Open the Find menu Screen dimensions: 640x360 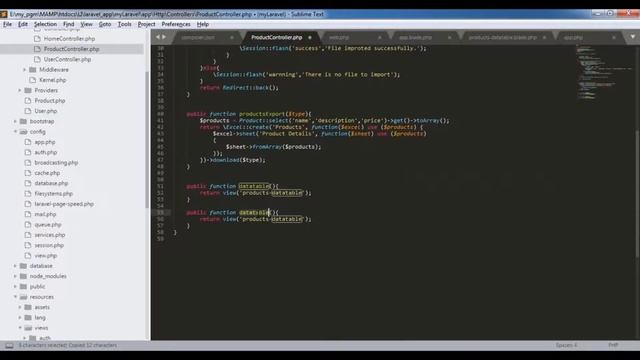click(x=69, y=24)
